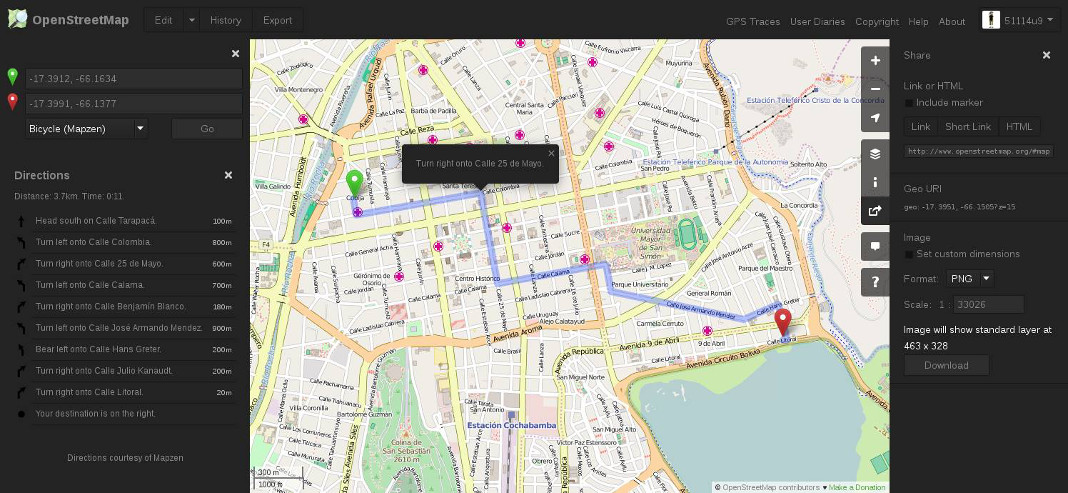Open the 51114u9 user menu
This screenshot has width=1068, height=493.
[x=1020, y=20]
